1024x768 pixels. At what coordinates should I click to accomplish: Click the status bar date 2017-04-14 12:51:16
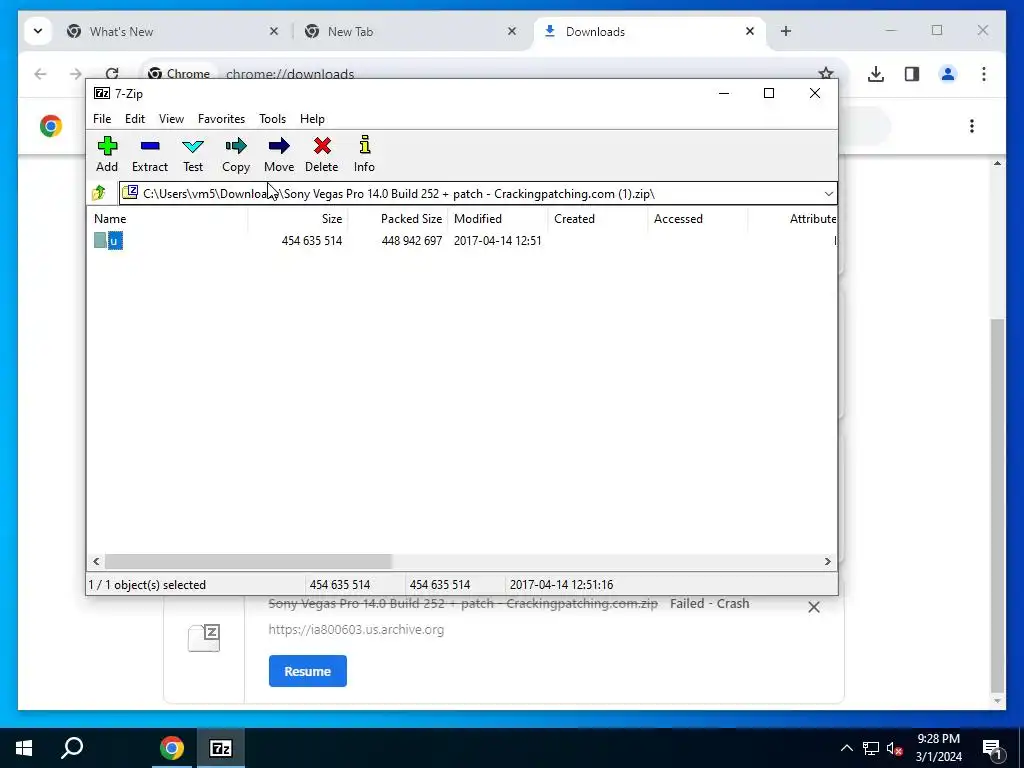point(561,584)
